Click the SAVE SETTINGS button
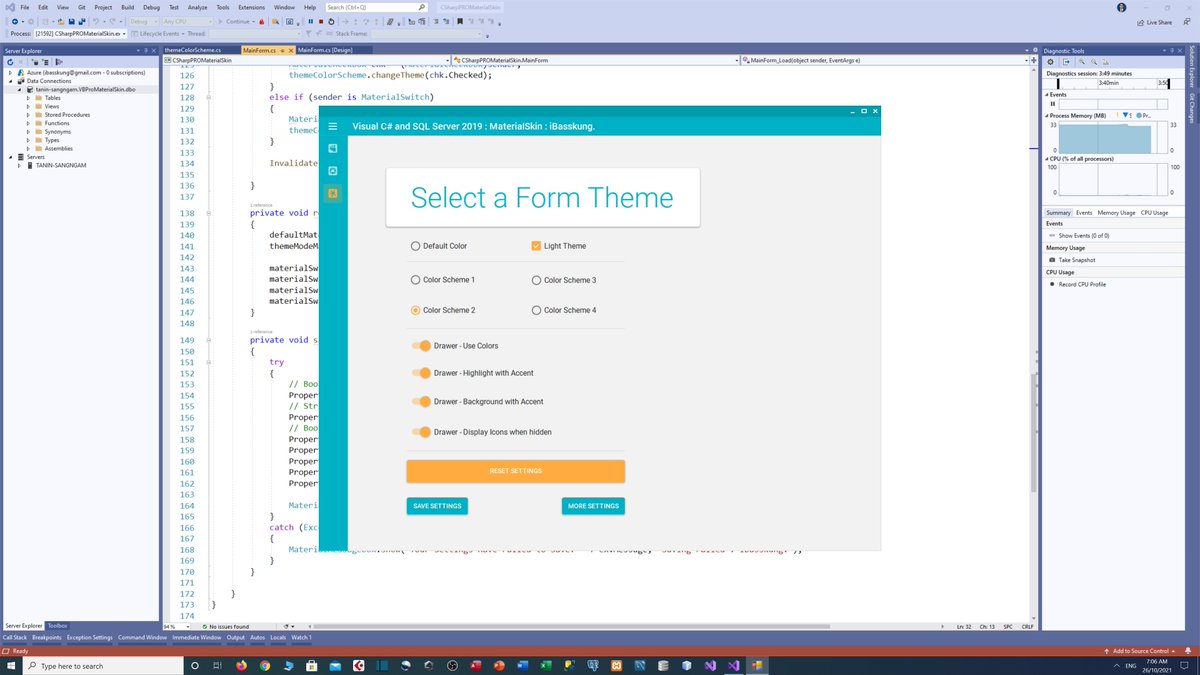The image size is (1200, 675). click(x=437, y=506)
